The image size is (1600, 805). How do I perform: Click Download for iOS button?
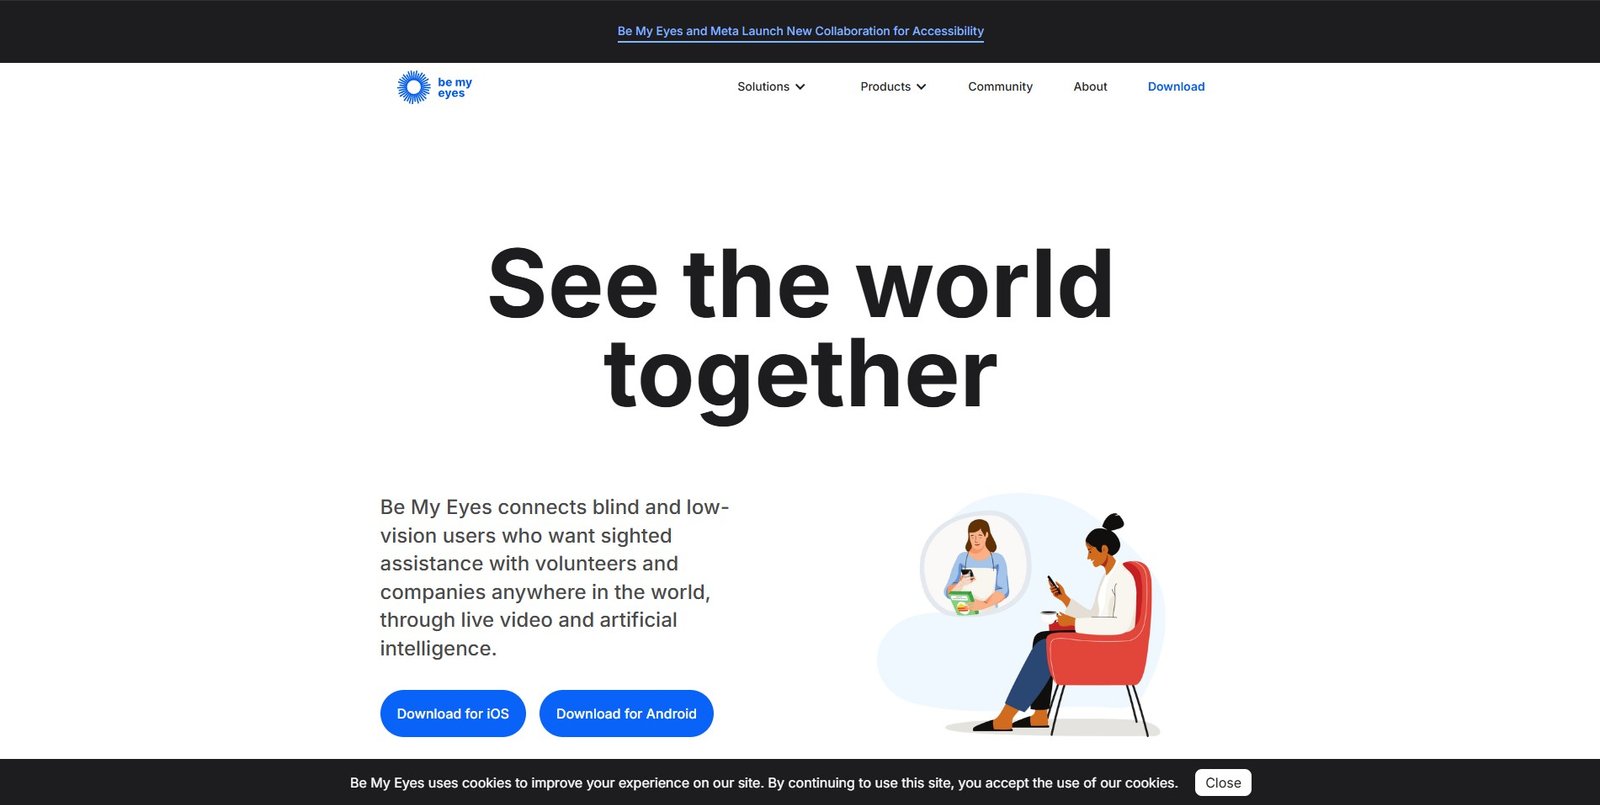[453, 714]
